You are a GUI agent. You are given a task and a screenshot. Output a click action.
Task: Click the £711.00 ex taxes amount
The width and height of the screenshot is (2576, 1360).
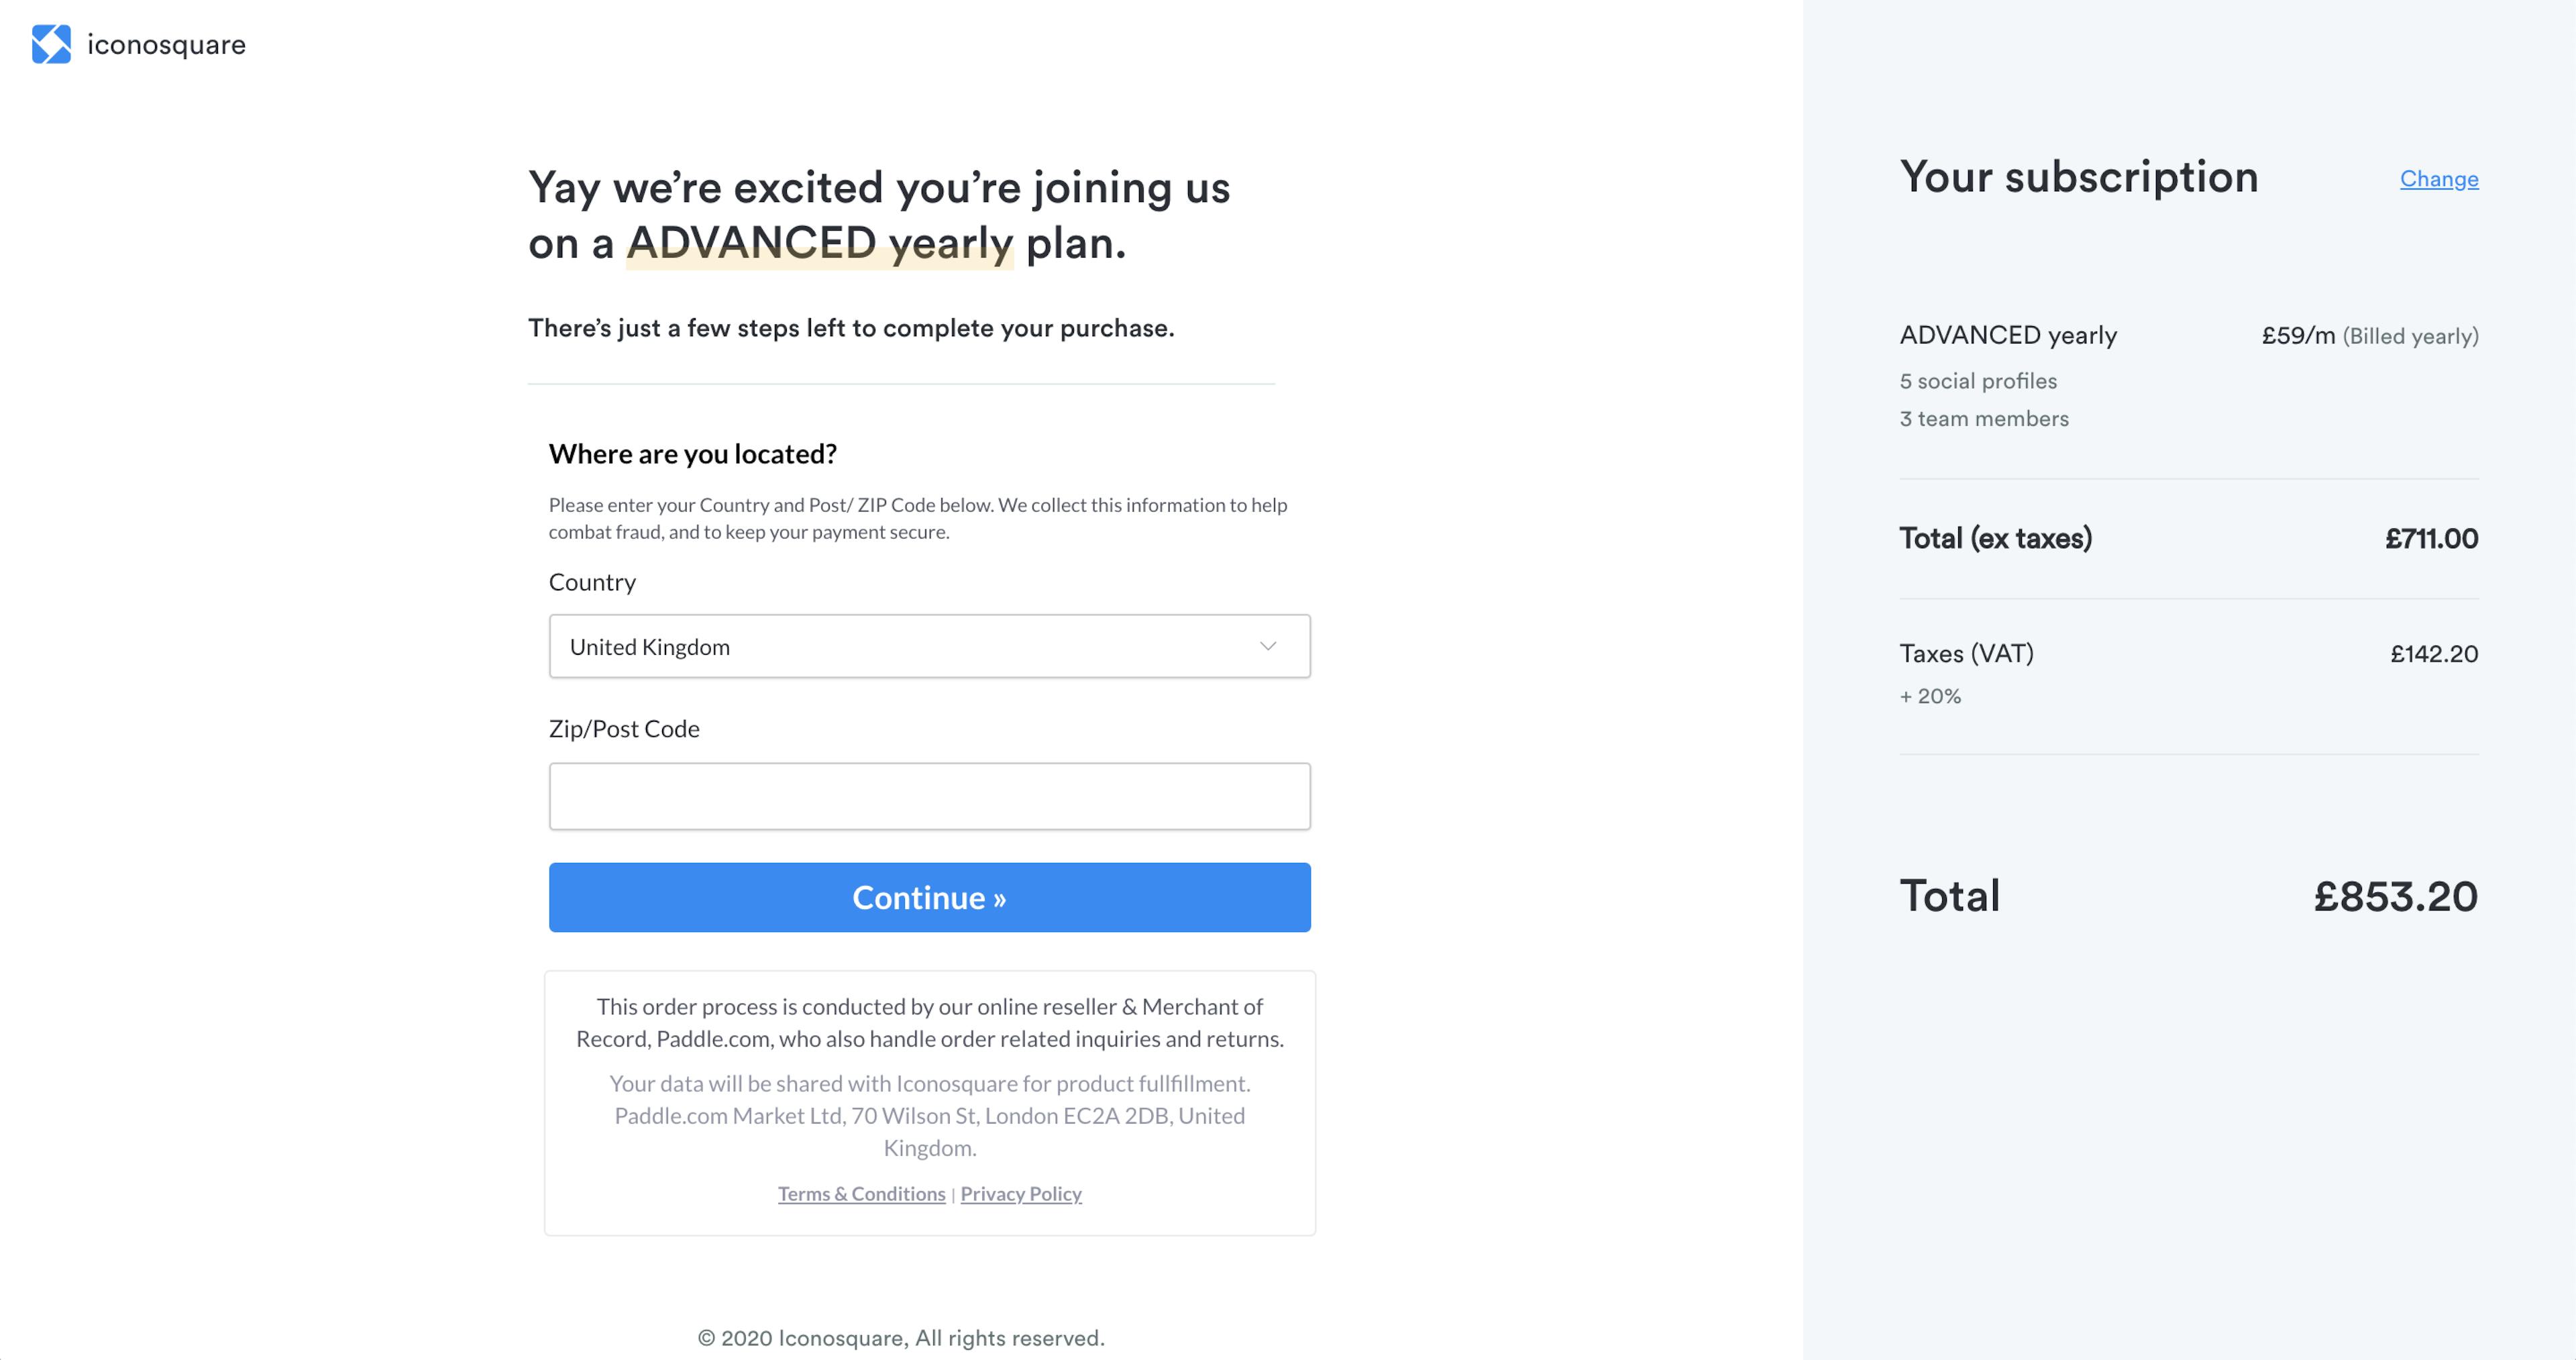[x=2431, y=539]
